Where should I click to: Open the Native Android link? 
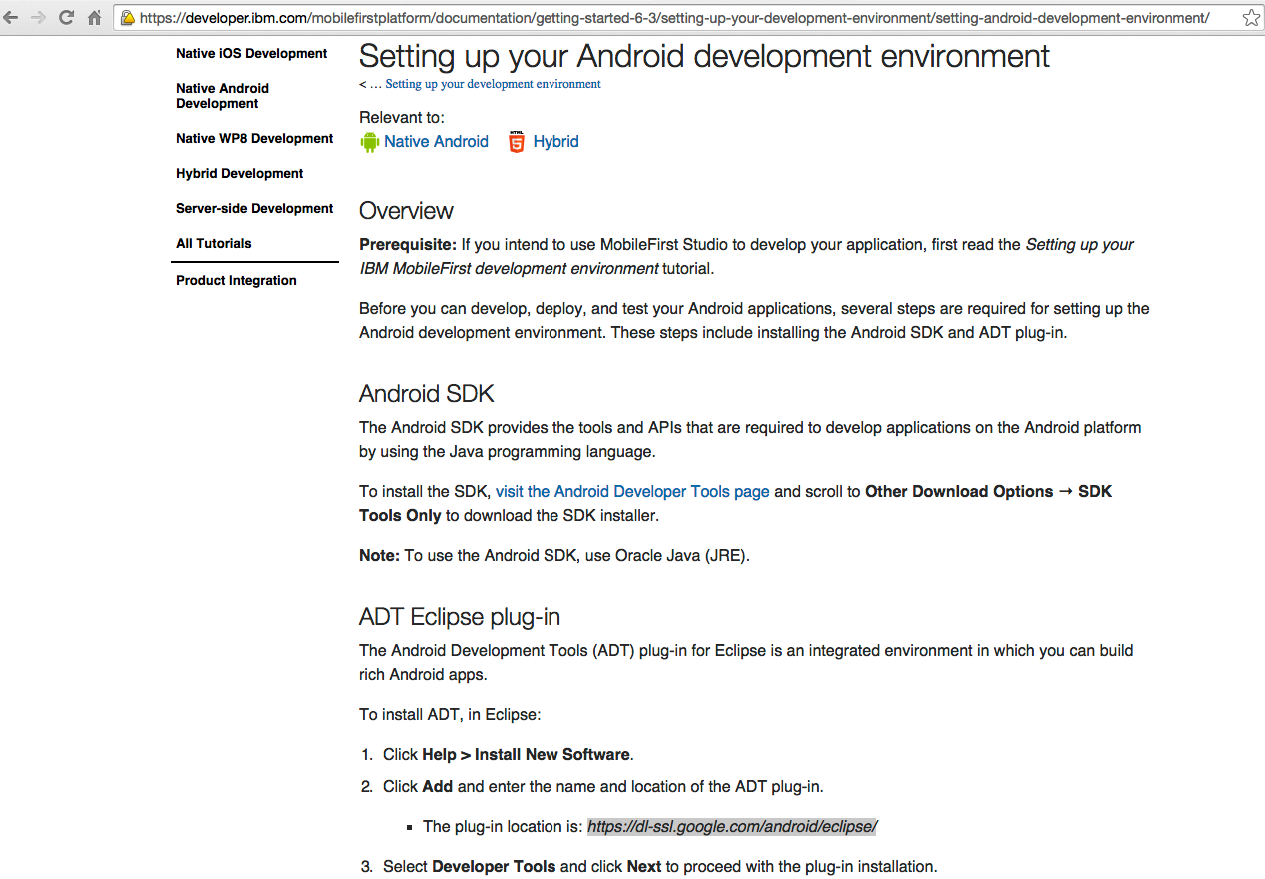tap(437, 142)
